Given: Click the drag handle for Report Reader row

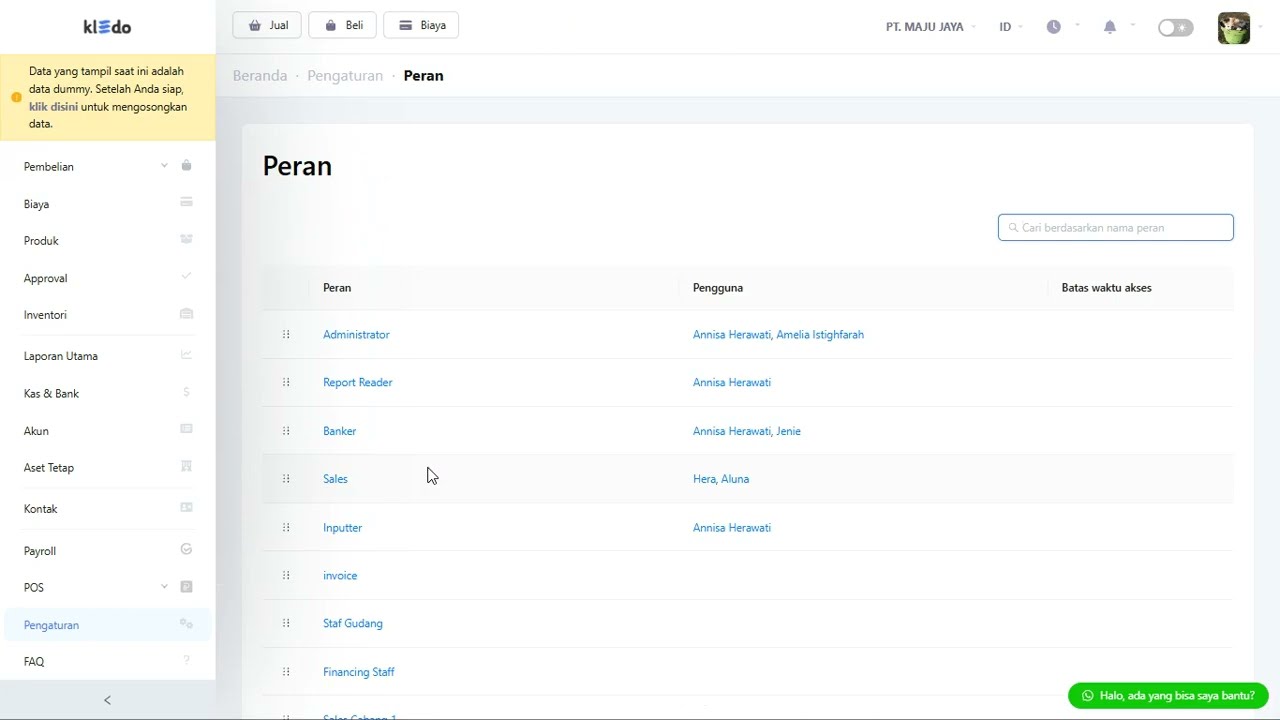Looking at the screenshot, I should click(286, 382).
